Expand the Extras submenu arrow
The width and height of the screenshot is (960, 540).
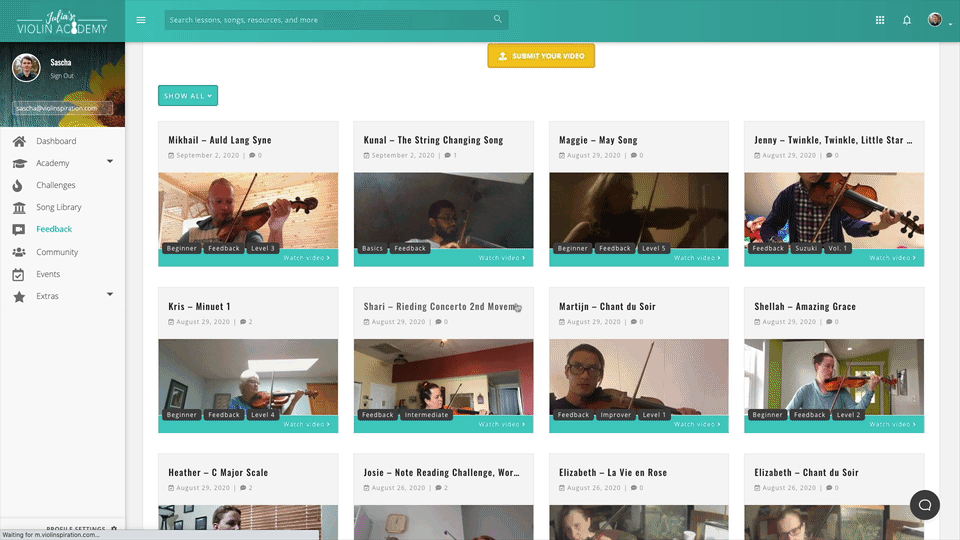pyautogui.click(x=110, y=294)
